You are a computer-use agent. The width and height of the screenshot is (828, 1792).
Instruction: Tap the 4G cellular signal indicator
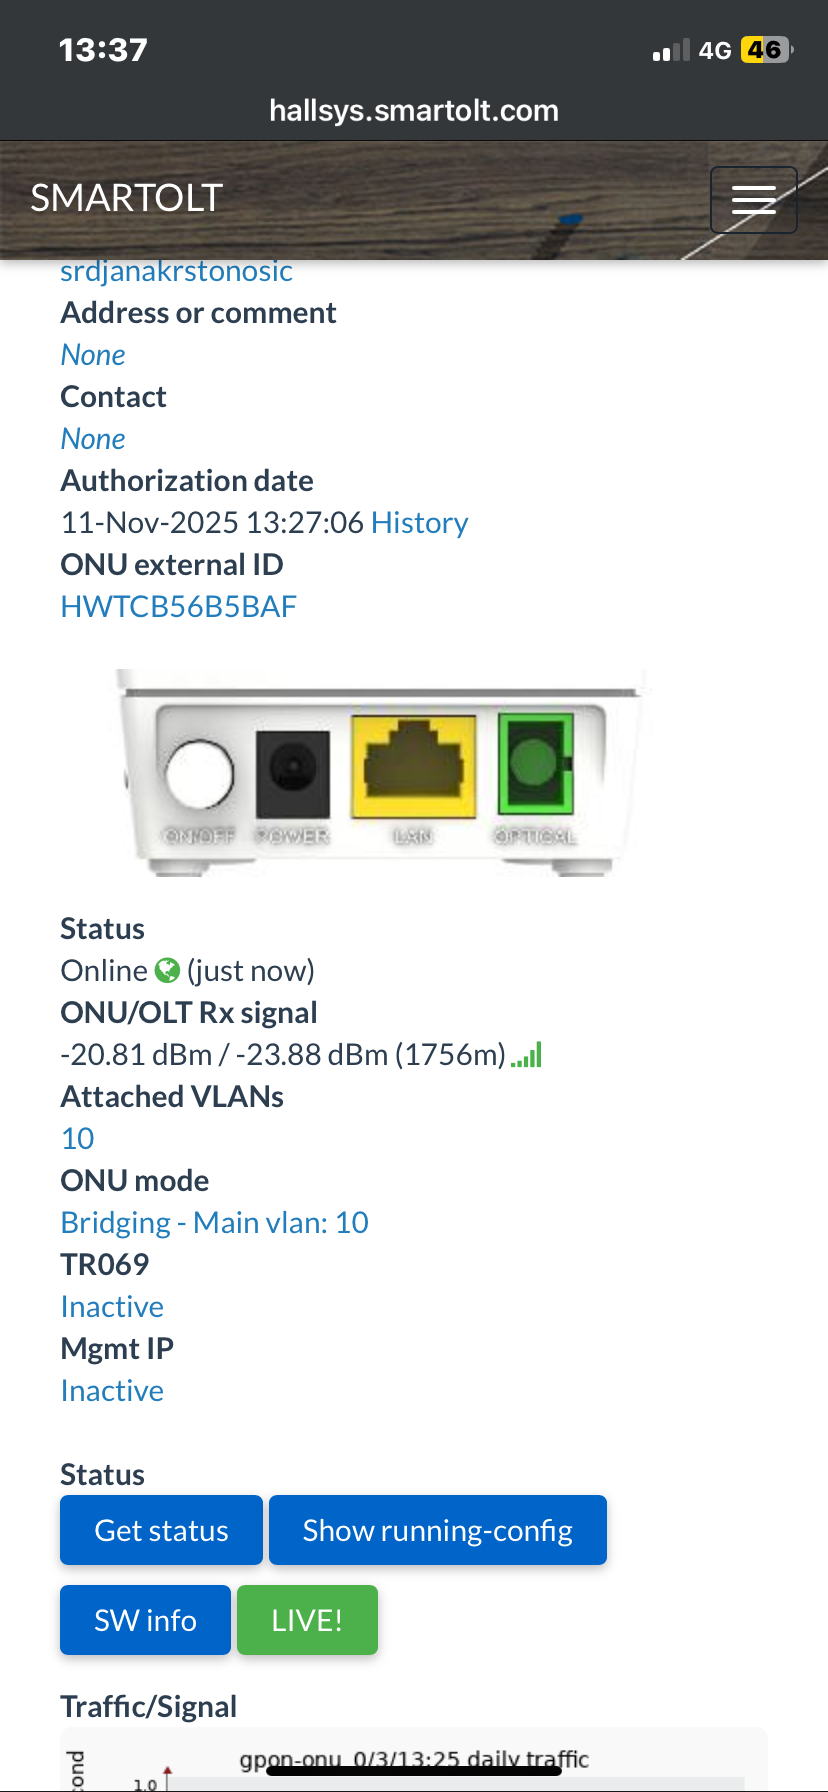point(692,50)
